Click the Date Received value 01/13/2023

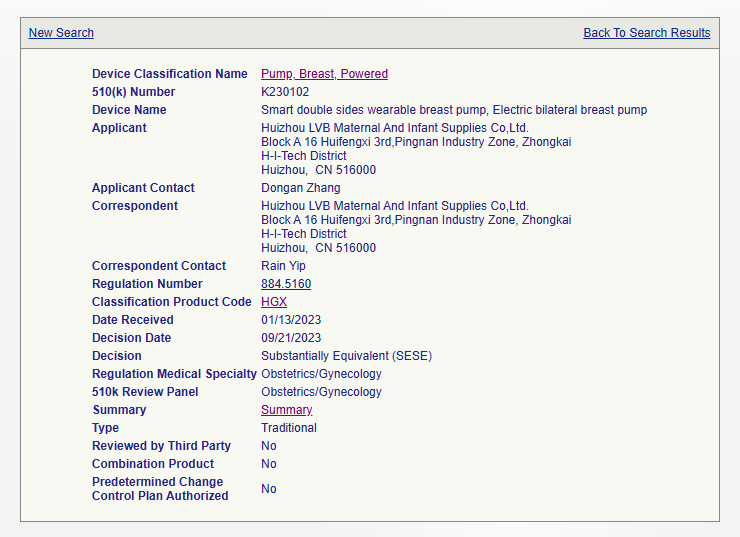click(x=291, y=320)
